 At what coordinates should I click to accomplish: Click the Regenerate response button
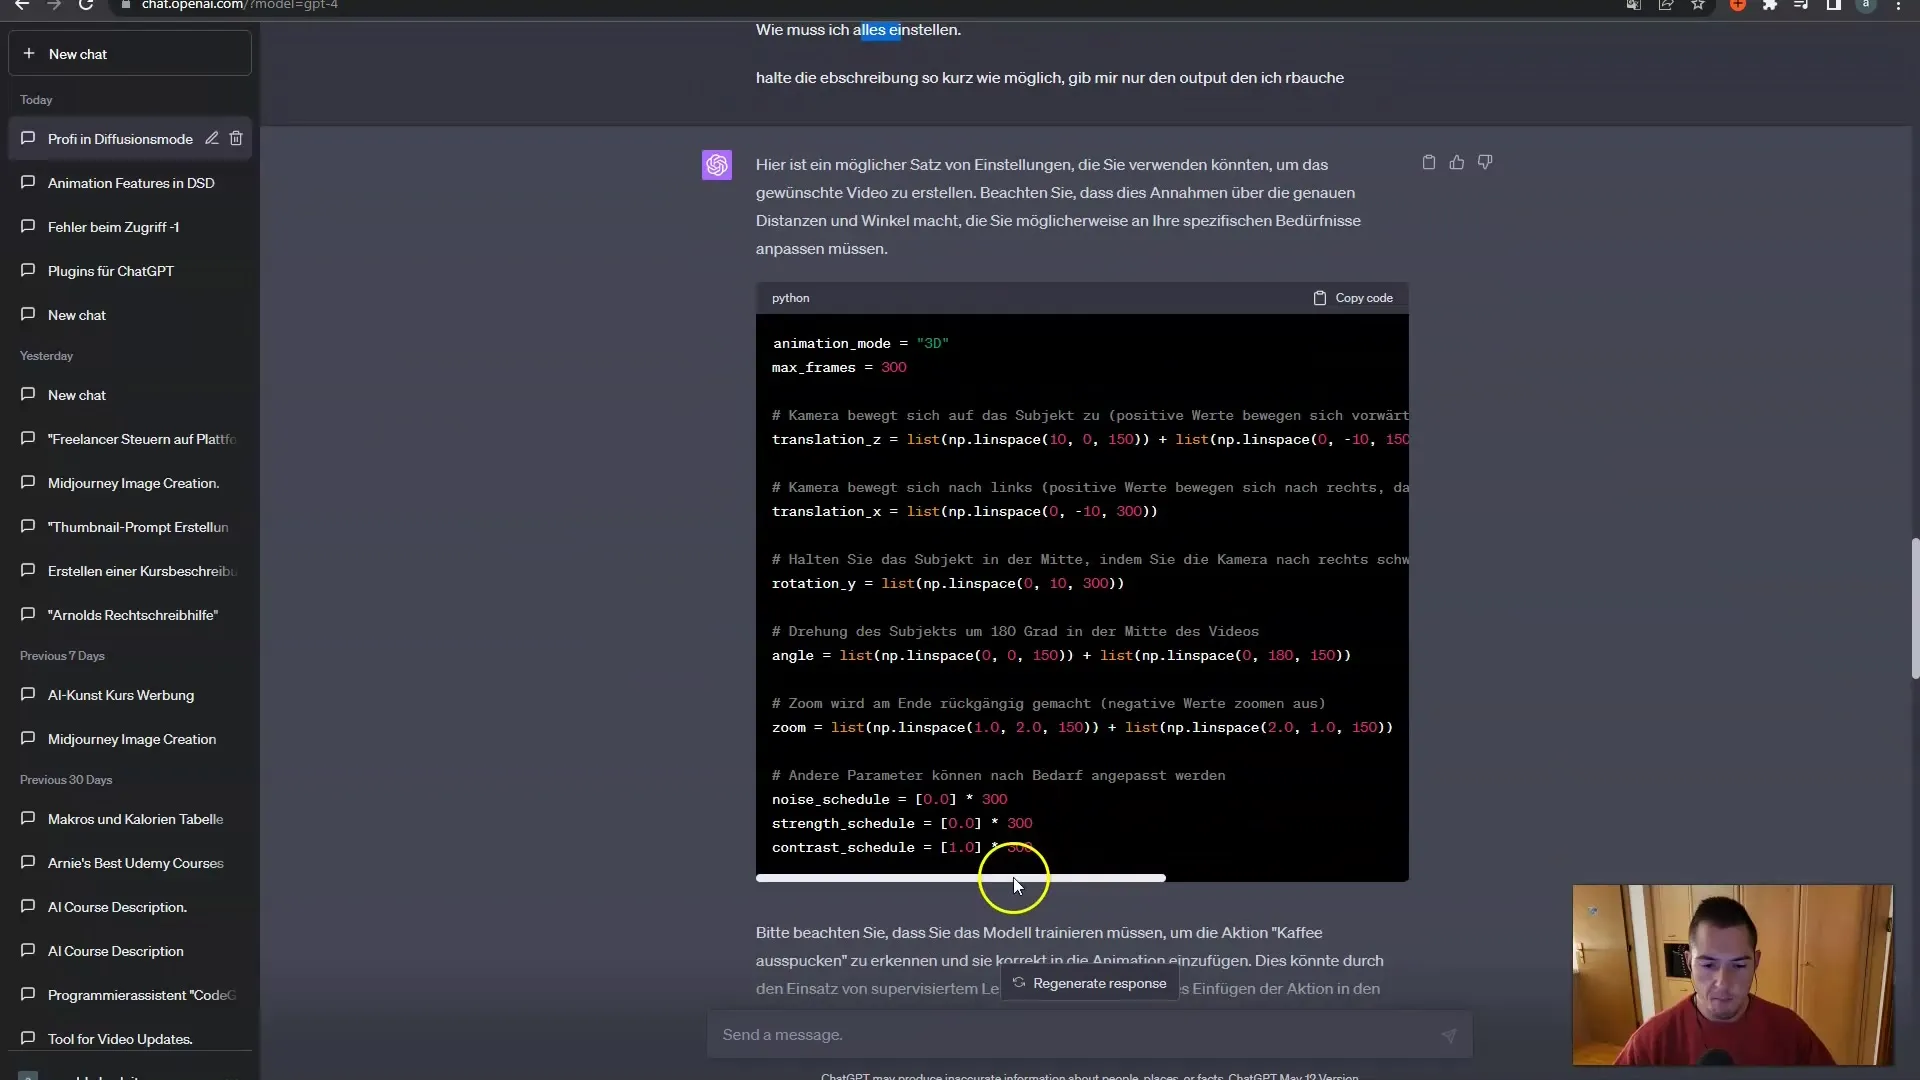coord(1088,982)
